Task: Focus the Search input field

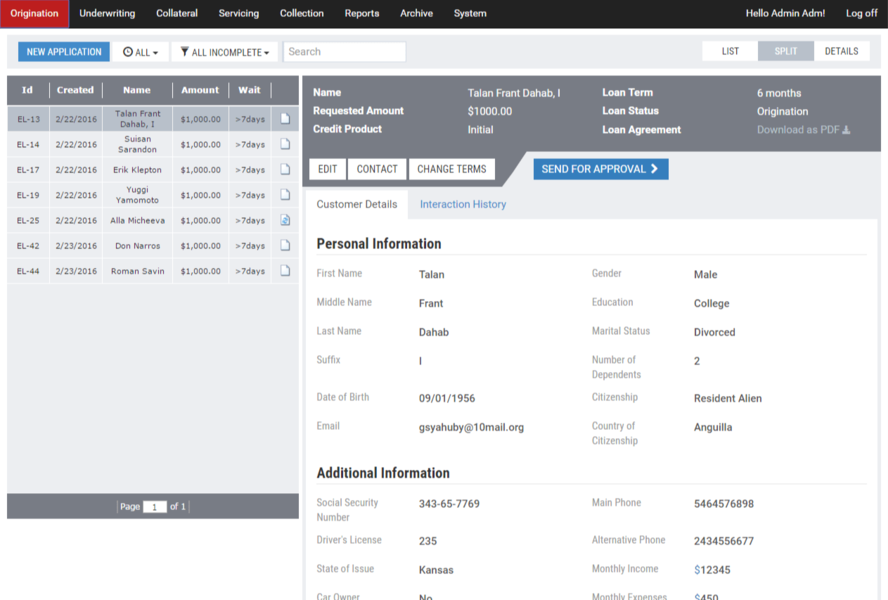Action: [344, 52]
